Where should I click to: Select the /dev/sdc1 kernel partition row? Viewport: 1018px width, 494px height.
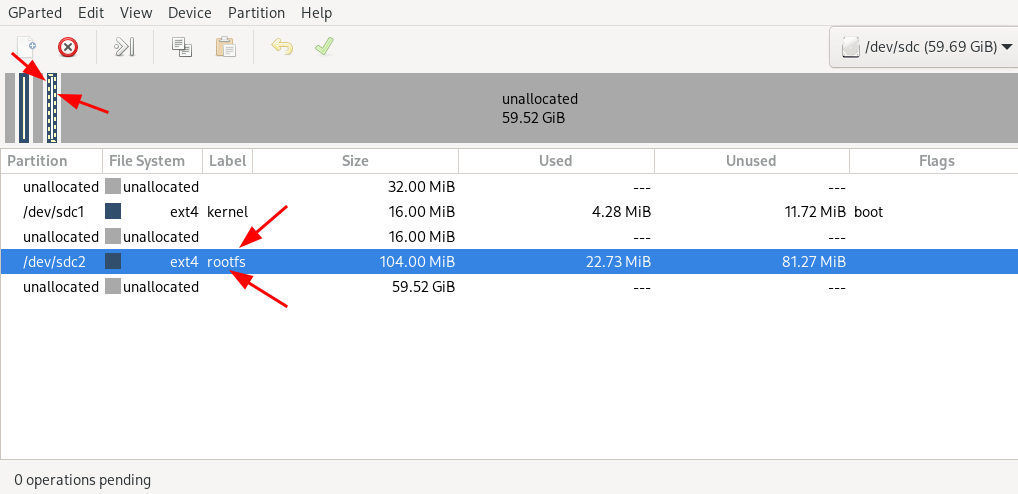click(x=509, y=212)
